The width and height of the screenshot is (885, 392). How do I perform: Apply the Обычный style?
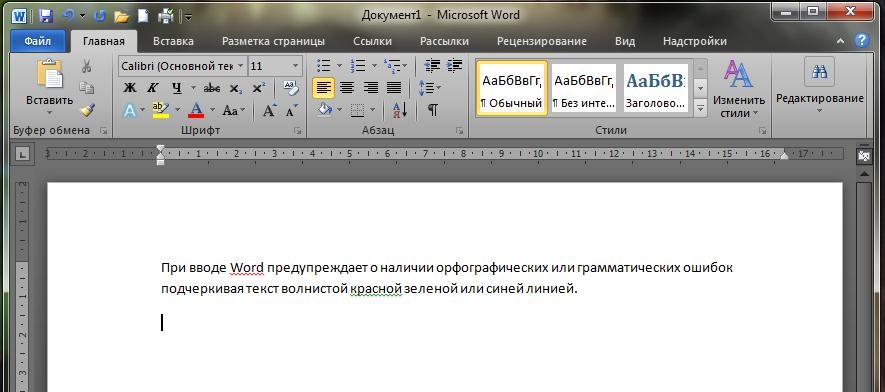[x=511, y=87]
